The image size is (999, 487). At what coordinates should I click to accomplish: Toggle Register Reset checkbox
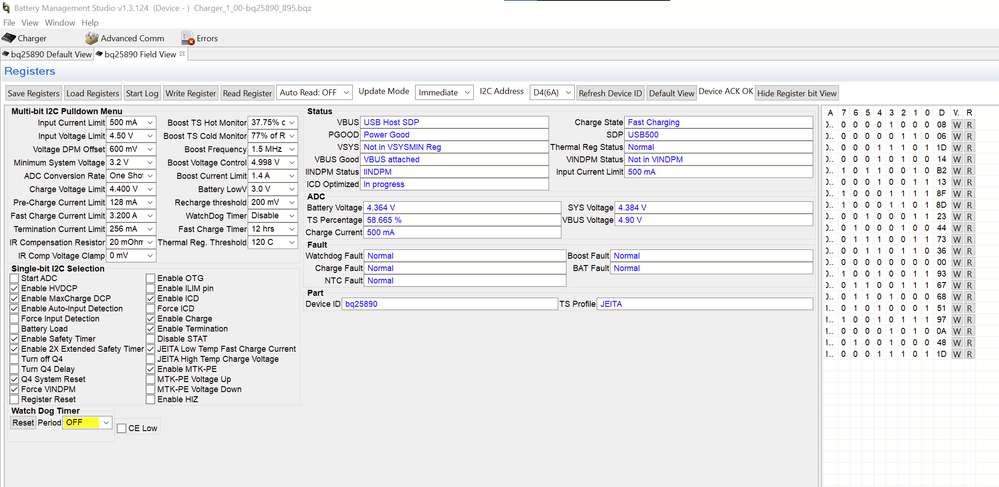[x=15, y=400]
